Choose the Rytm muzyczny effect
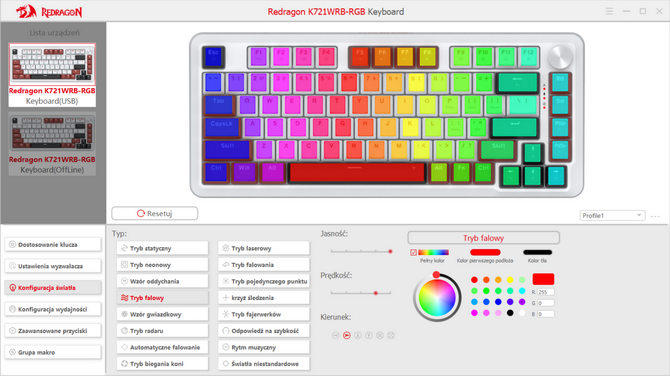 point(264,347)
